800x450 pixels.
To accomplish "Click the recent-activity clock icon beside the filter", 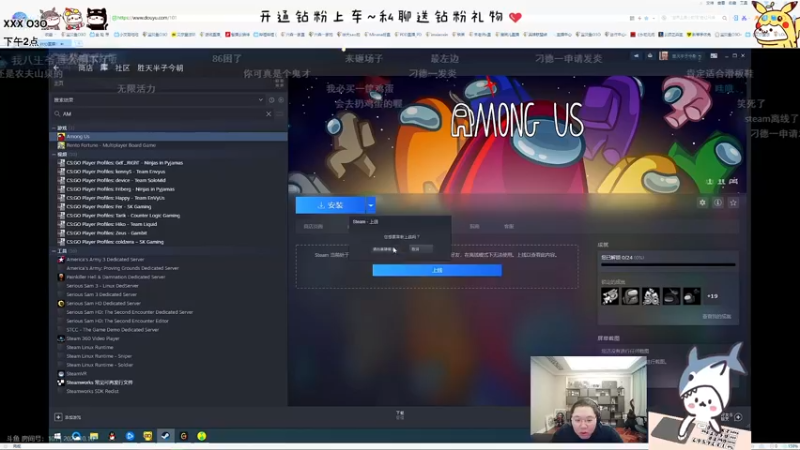I will coord(271,100).
